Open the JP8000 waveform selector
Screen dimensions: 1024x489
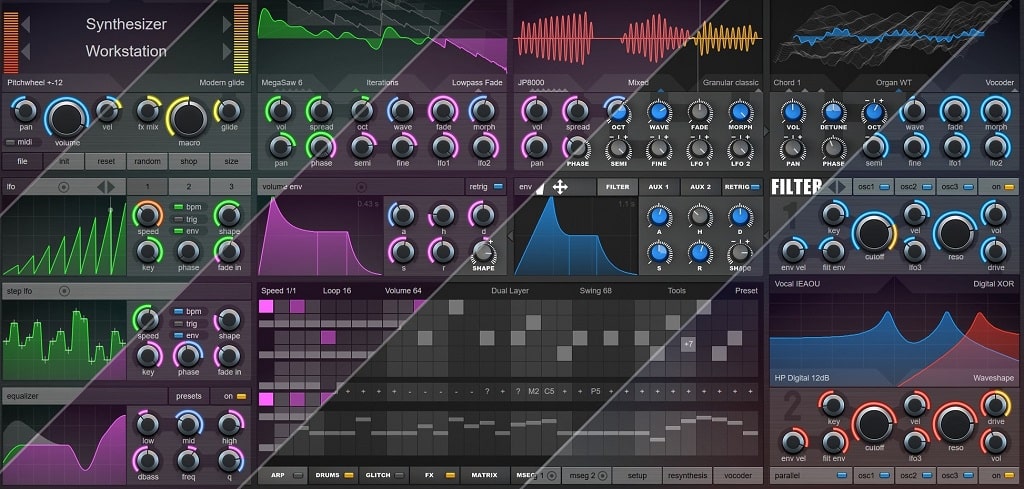[x=531, y=83]
